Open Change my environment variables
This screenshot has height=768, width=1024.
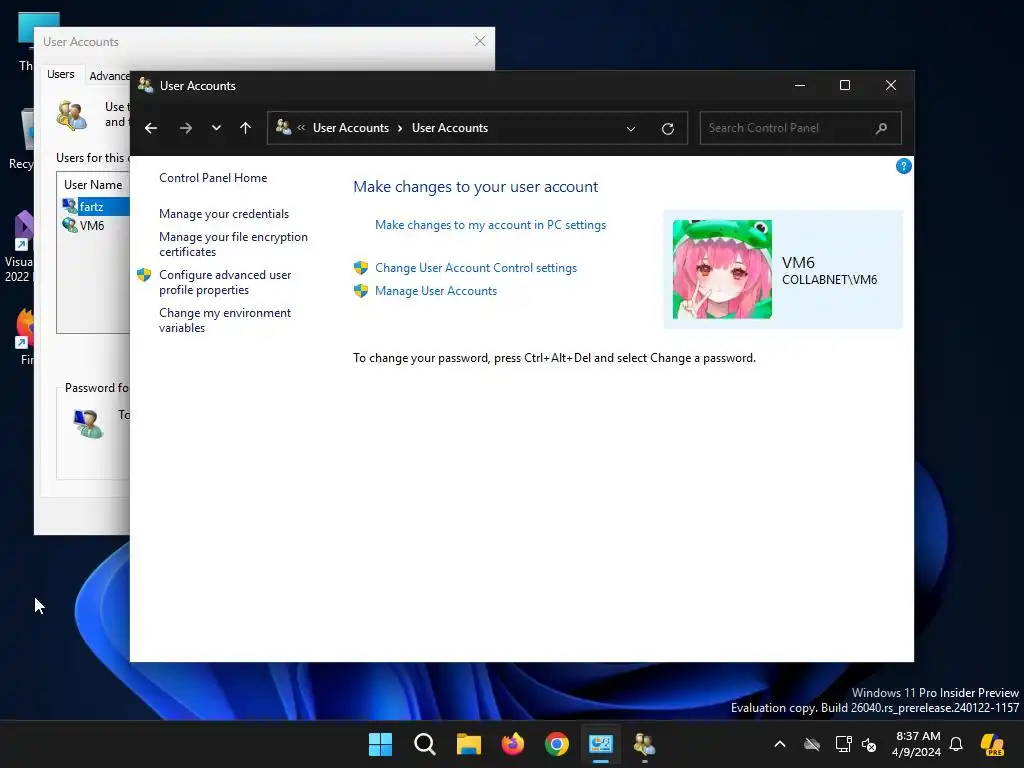225,320
